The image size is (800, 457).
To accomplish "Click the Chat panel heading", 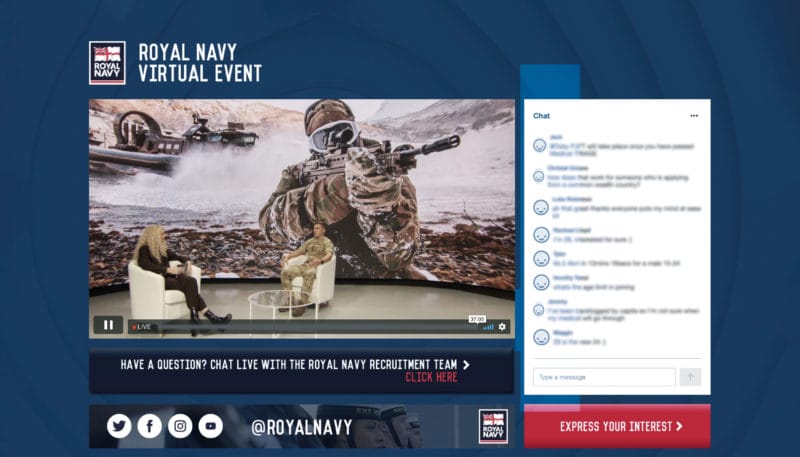I will click(541, 116).
